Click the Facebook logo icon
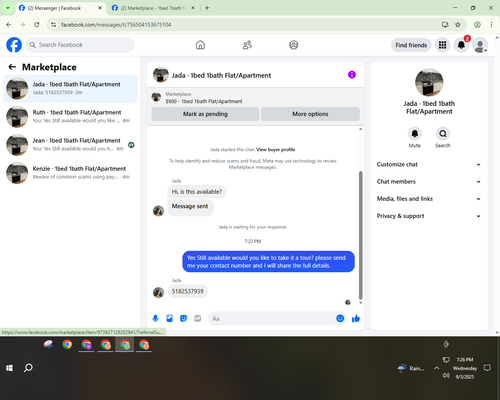 (x=14, y=45)
